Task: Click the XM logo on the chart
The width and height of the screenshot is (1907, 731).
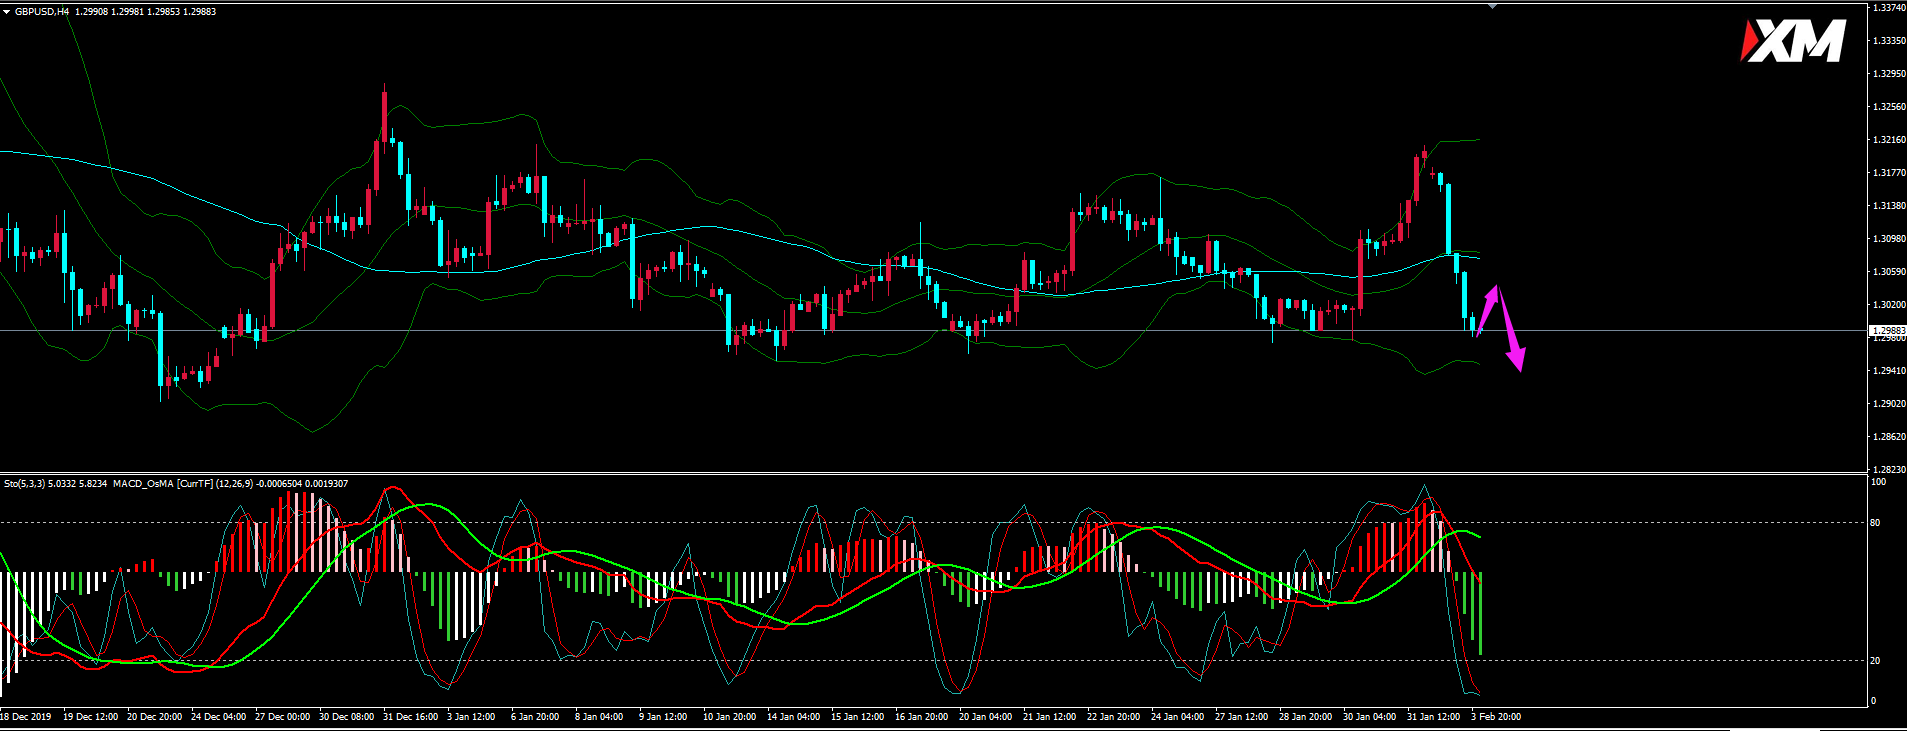Action: [x=1794, y=42]
